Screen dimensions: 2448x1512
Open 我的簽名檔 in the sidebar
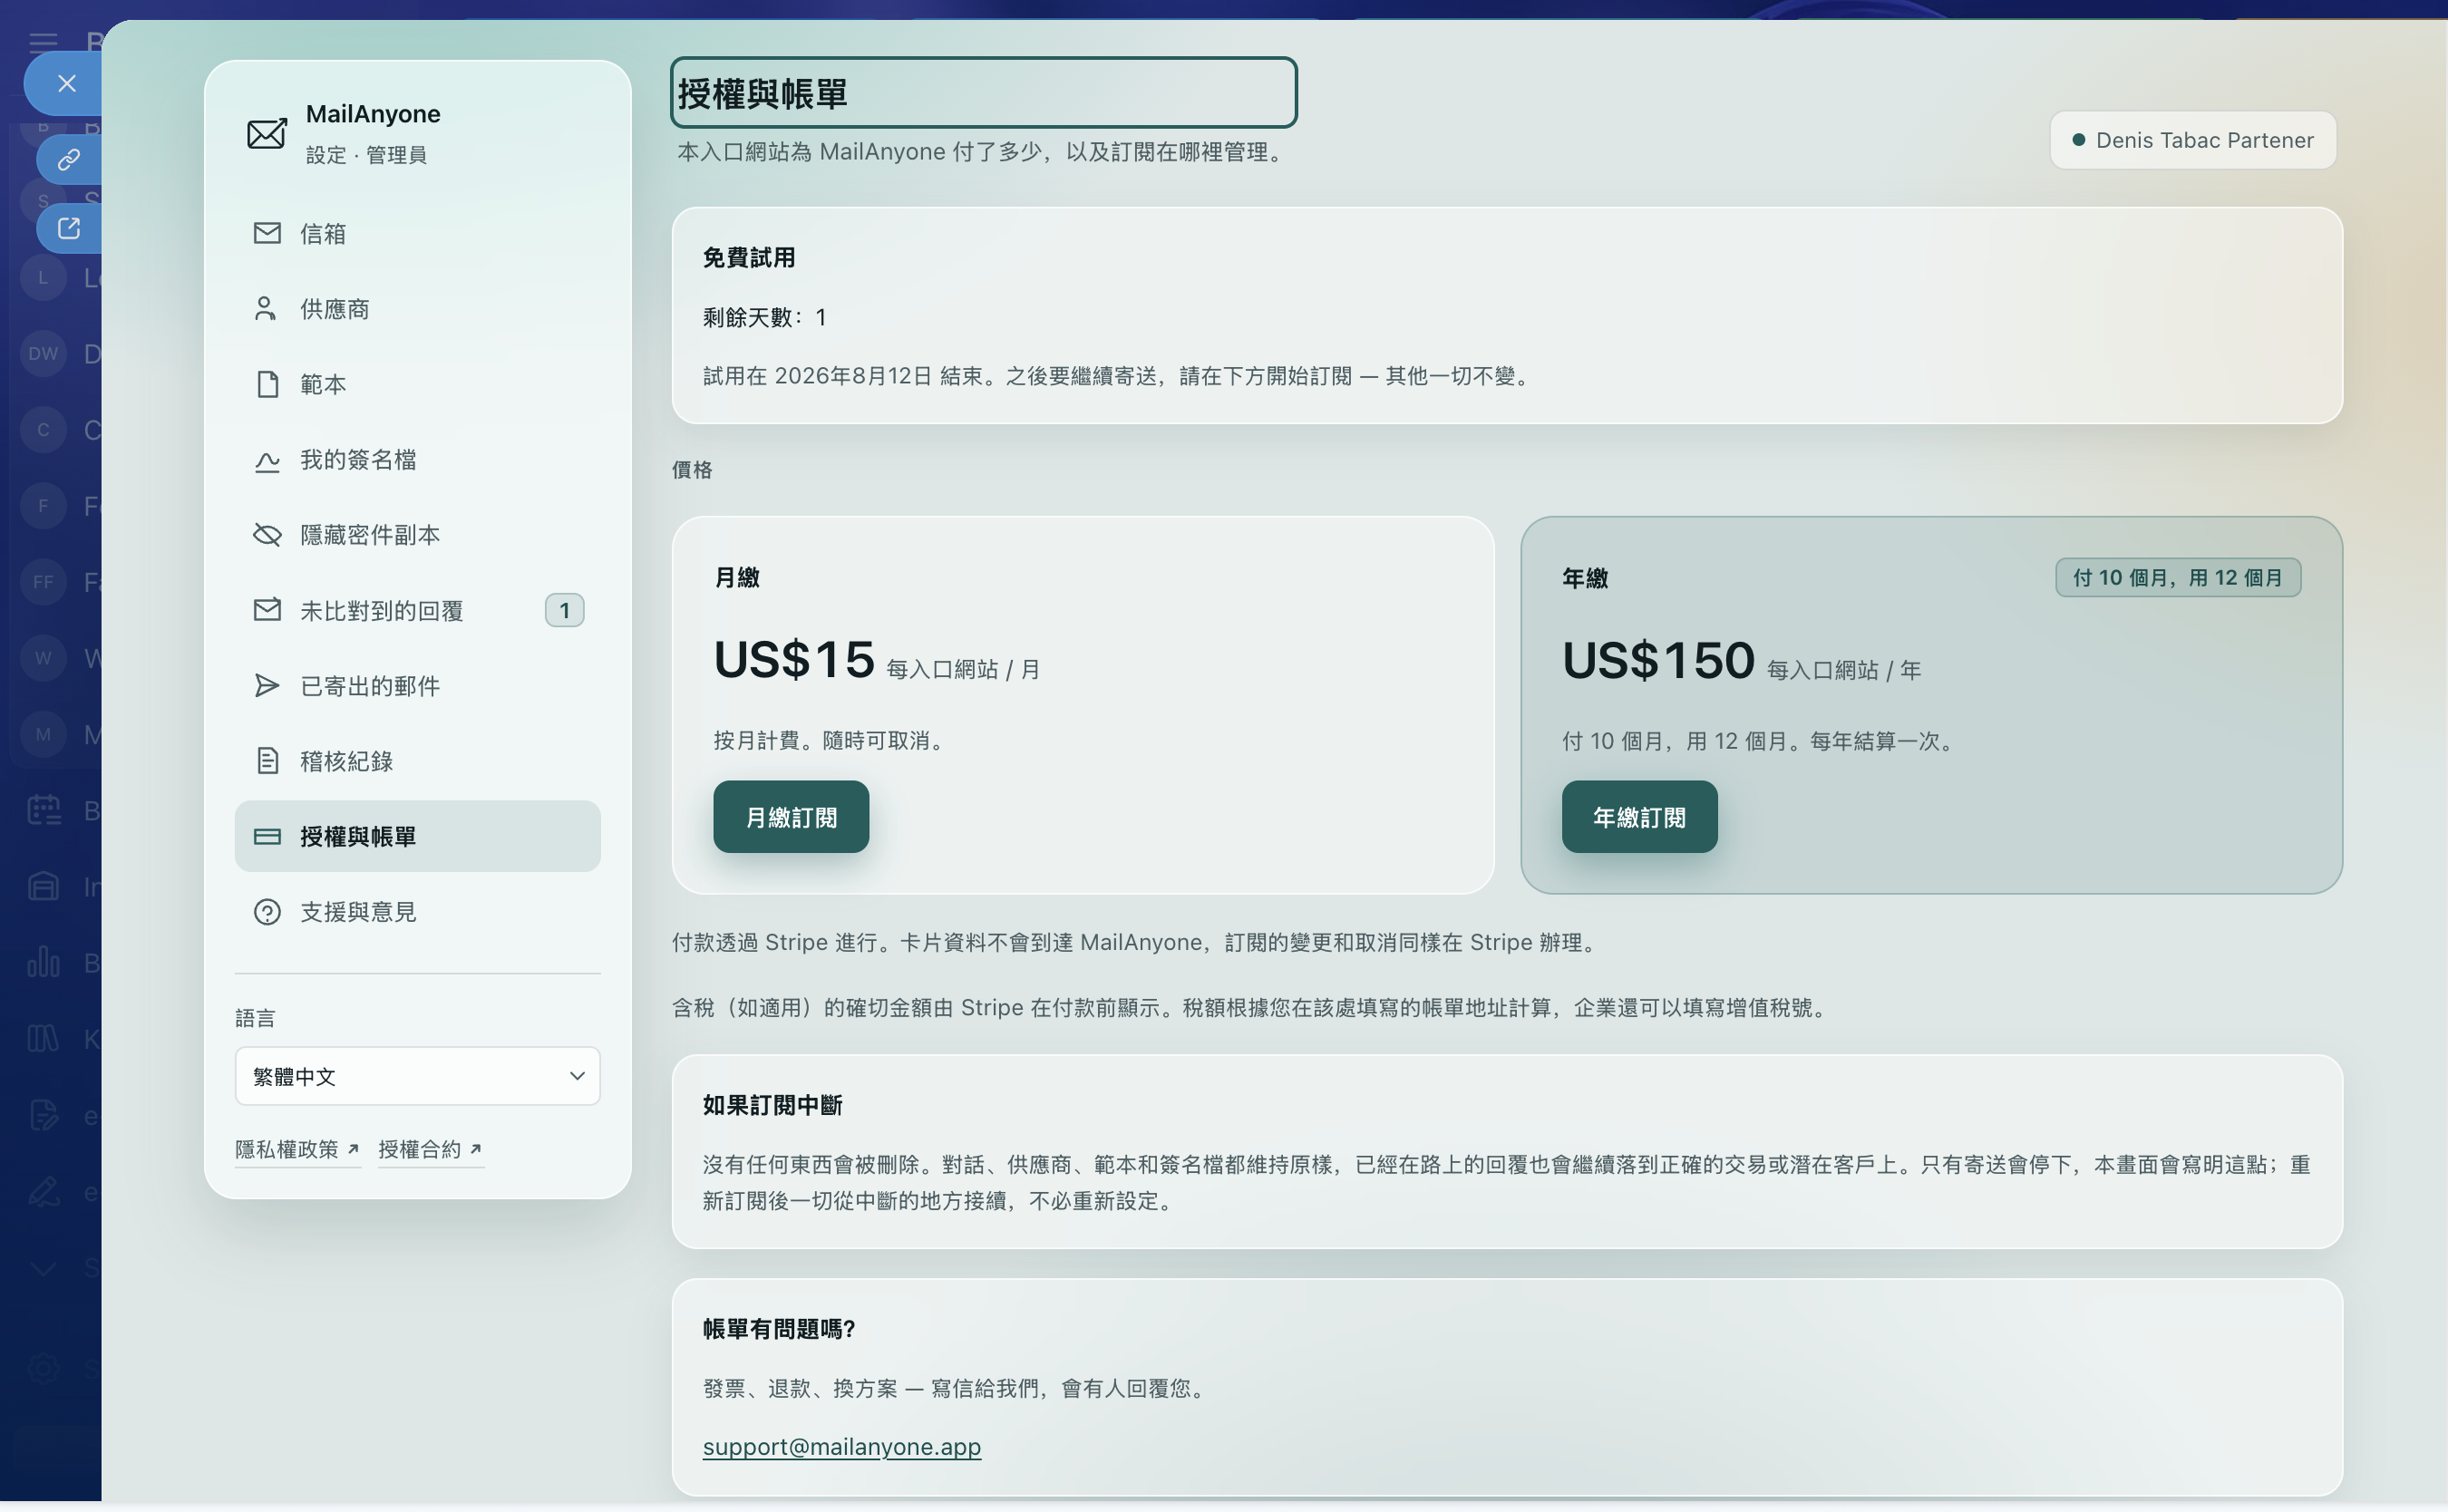point(417,460)
